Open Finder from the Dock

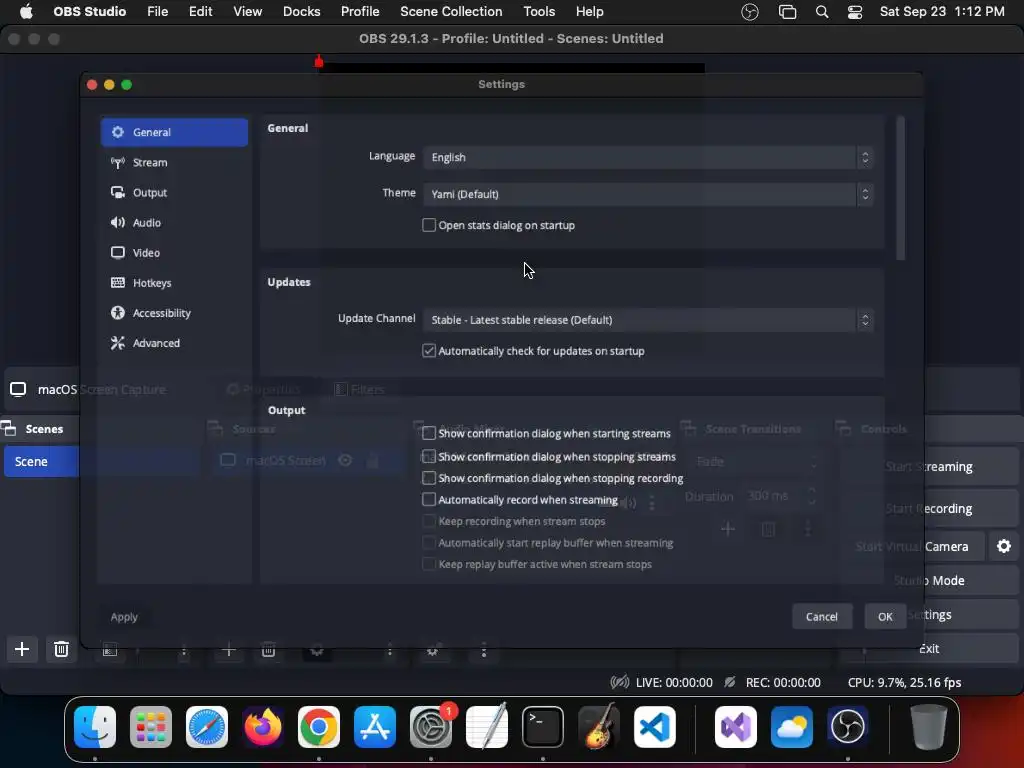(95, 727)
